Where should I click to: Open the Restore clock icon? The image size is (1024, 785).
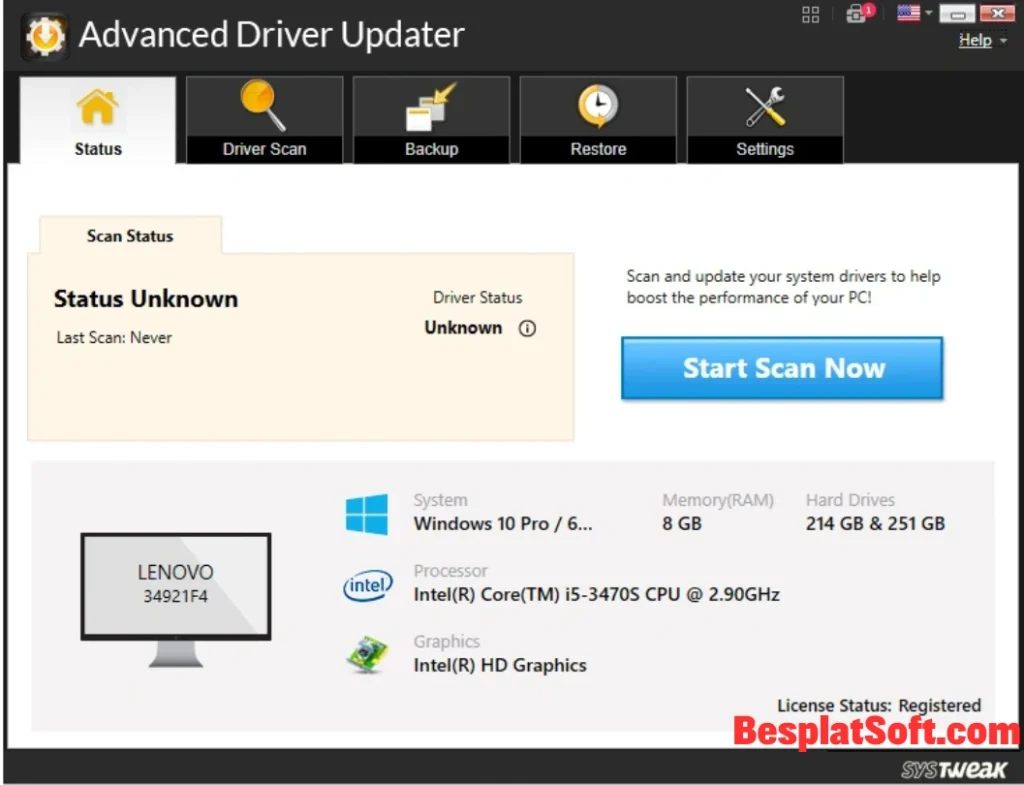pos(597,105)
